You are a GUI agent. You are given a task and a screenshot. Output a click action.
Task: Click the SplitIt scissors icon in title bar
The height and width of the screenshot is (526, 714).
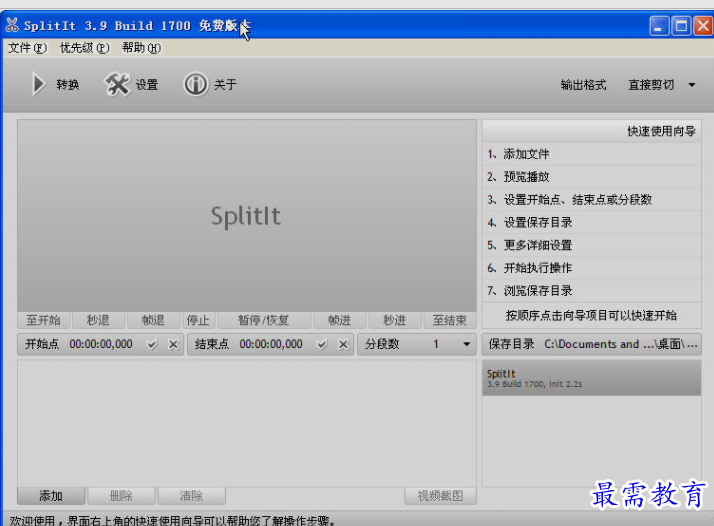click(x=12, y=25)
